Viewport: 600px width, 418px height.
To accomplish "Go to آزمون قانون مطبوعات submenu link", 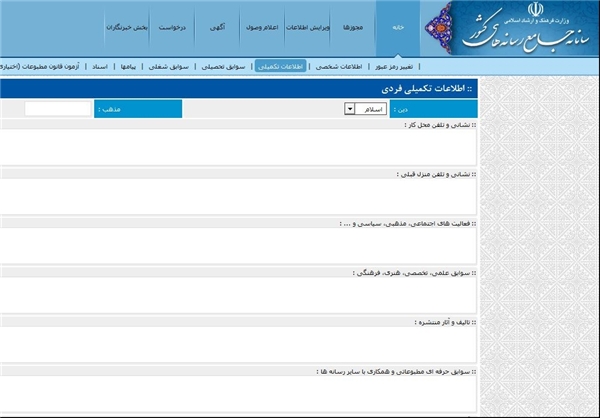I will (x=40, y=67).
